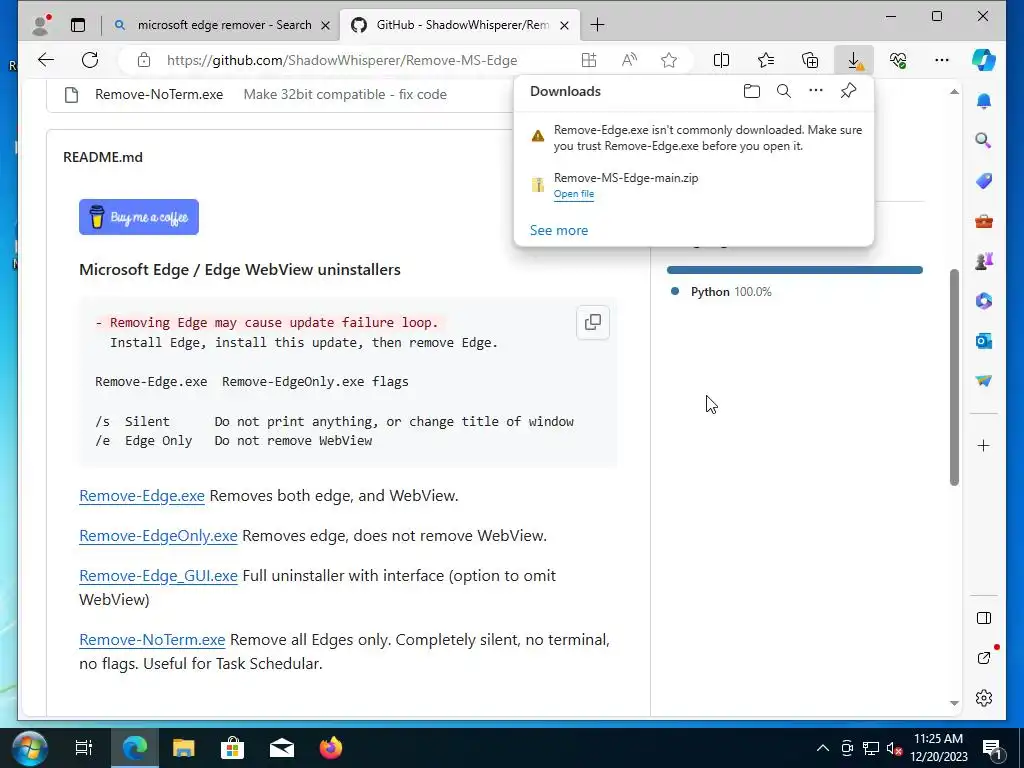Open Task View on taskbar
Image resolution: width=1024 pixels, height=768 pixels.
coord(84,748)
